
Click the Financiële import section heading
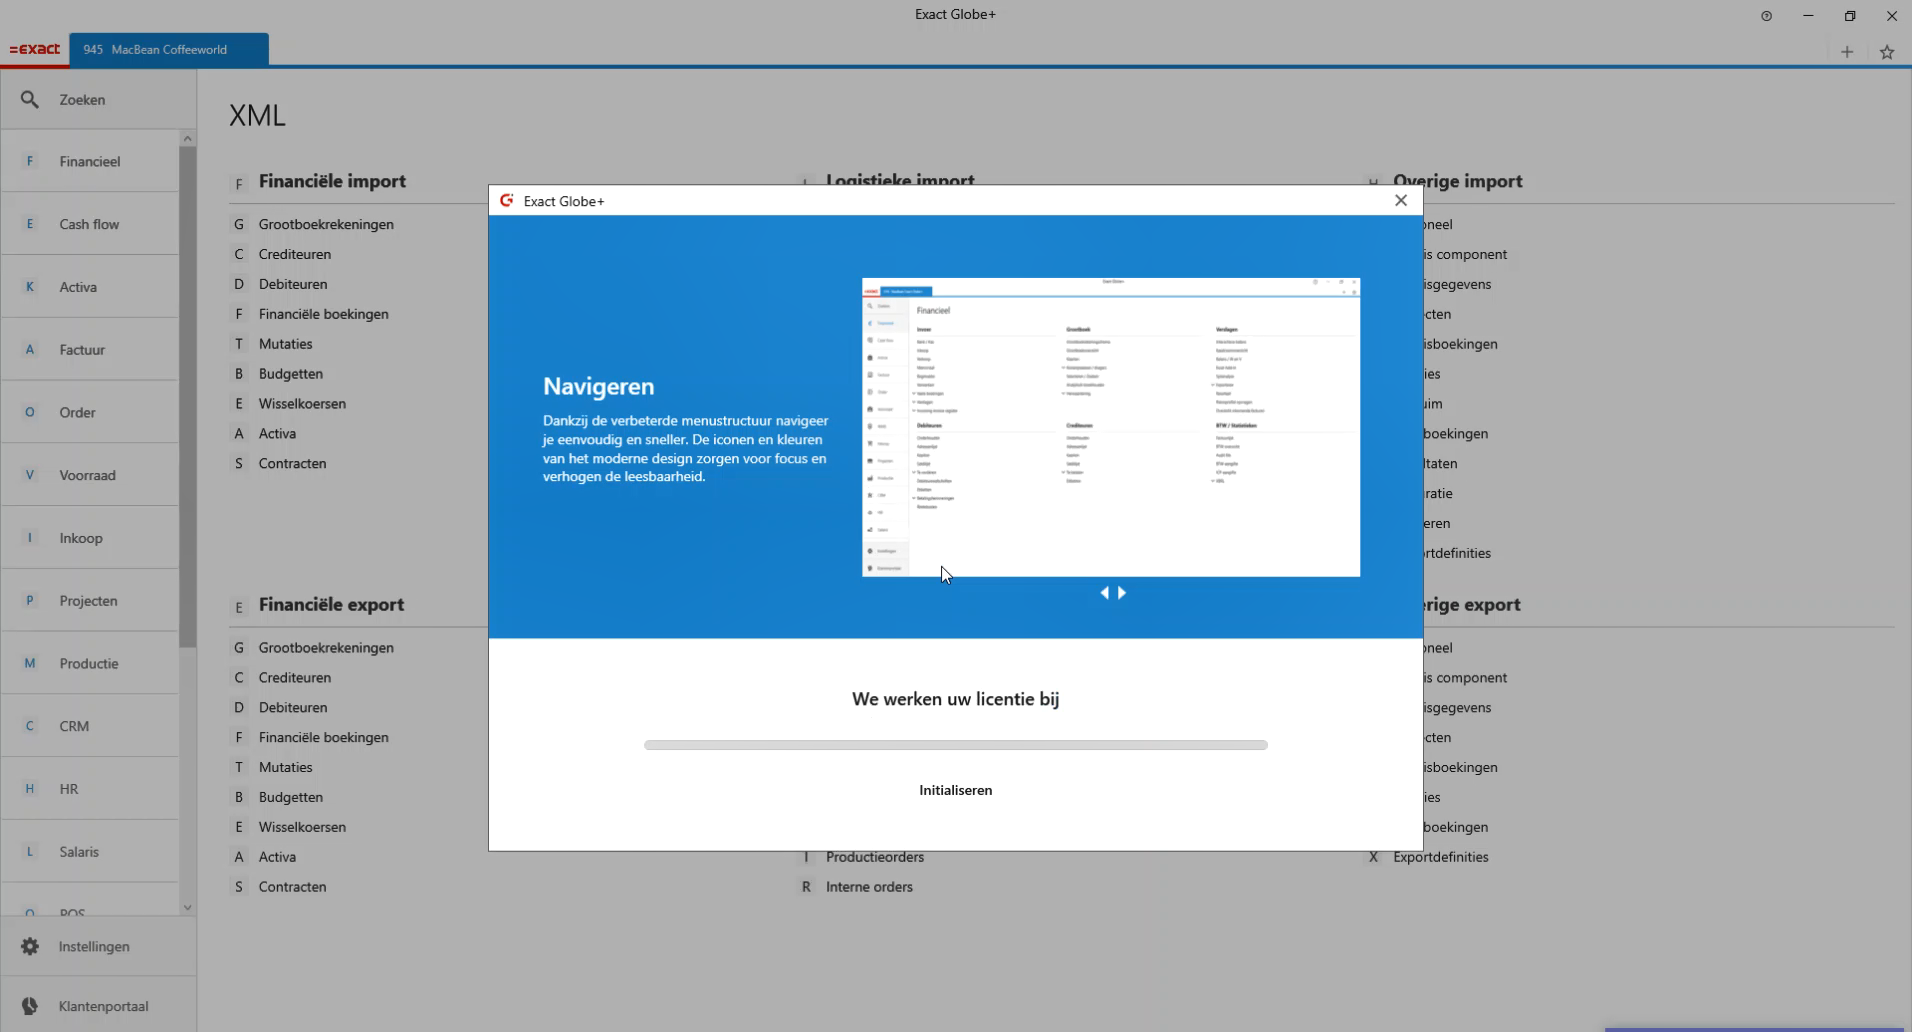332,181
